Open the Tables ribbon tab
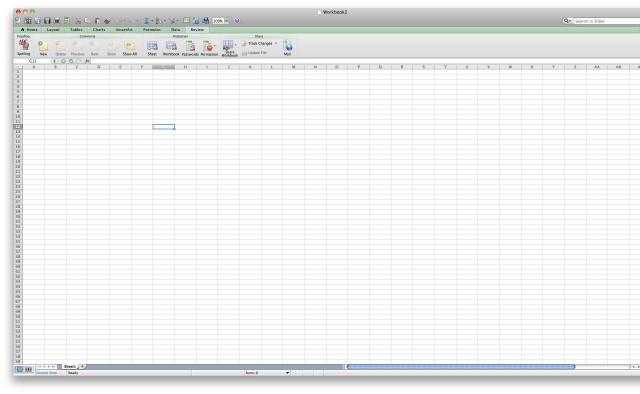 [x=76, y=30]
